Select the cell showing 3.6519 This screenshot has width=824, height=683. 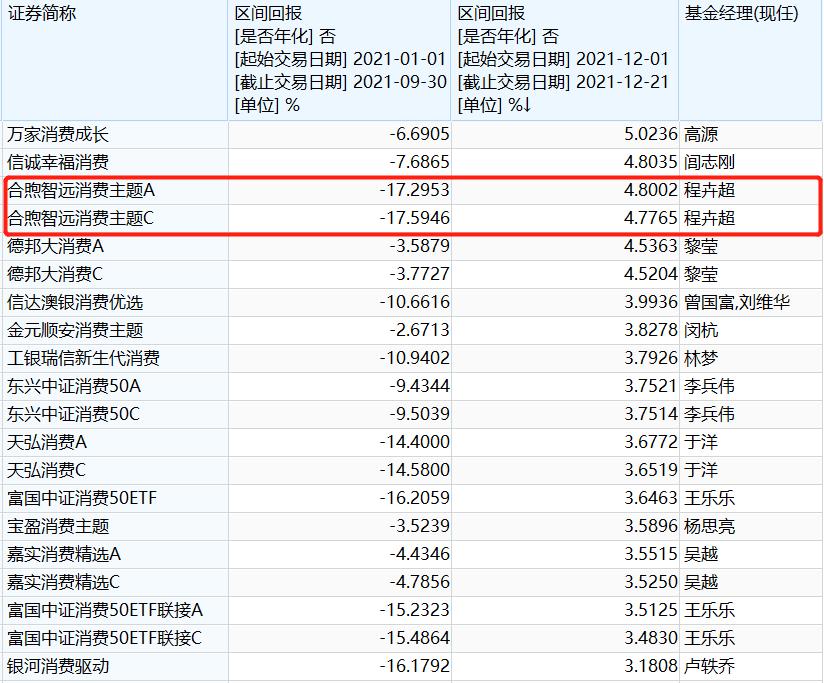point(651,470)
